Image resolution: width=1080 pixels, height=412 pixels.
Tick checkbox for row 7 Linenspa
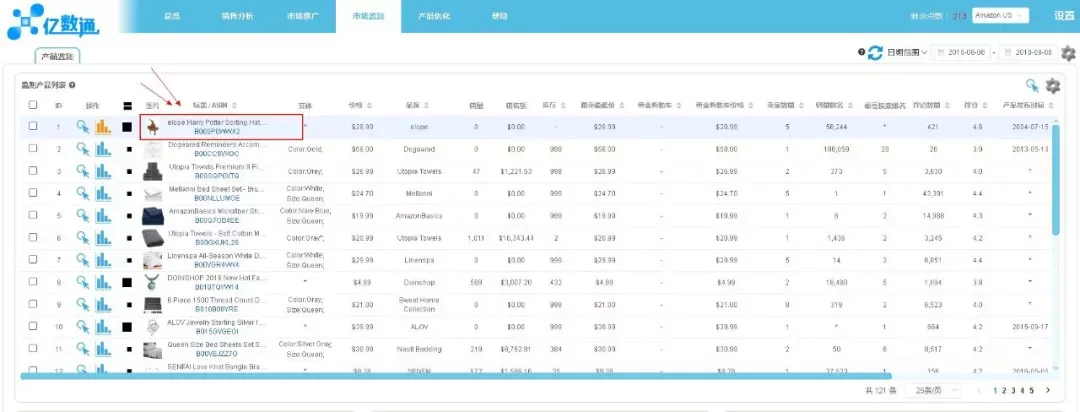pos(33,260)
